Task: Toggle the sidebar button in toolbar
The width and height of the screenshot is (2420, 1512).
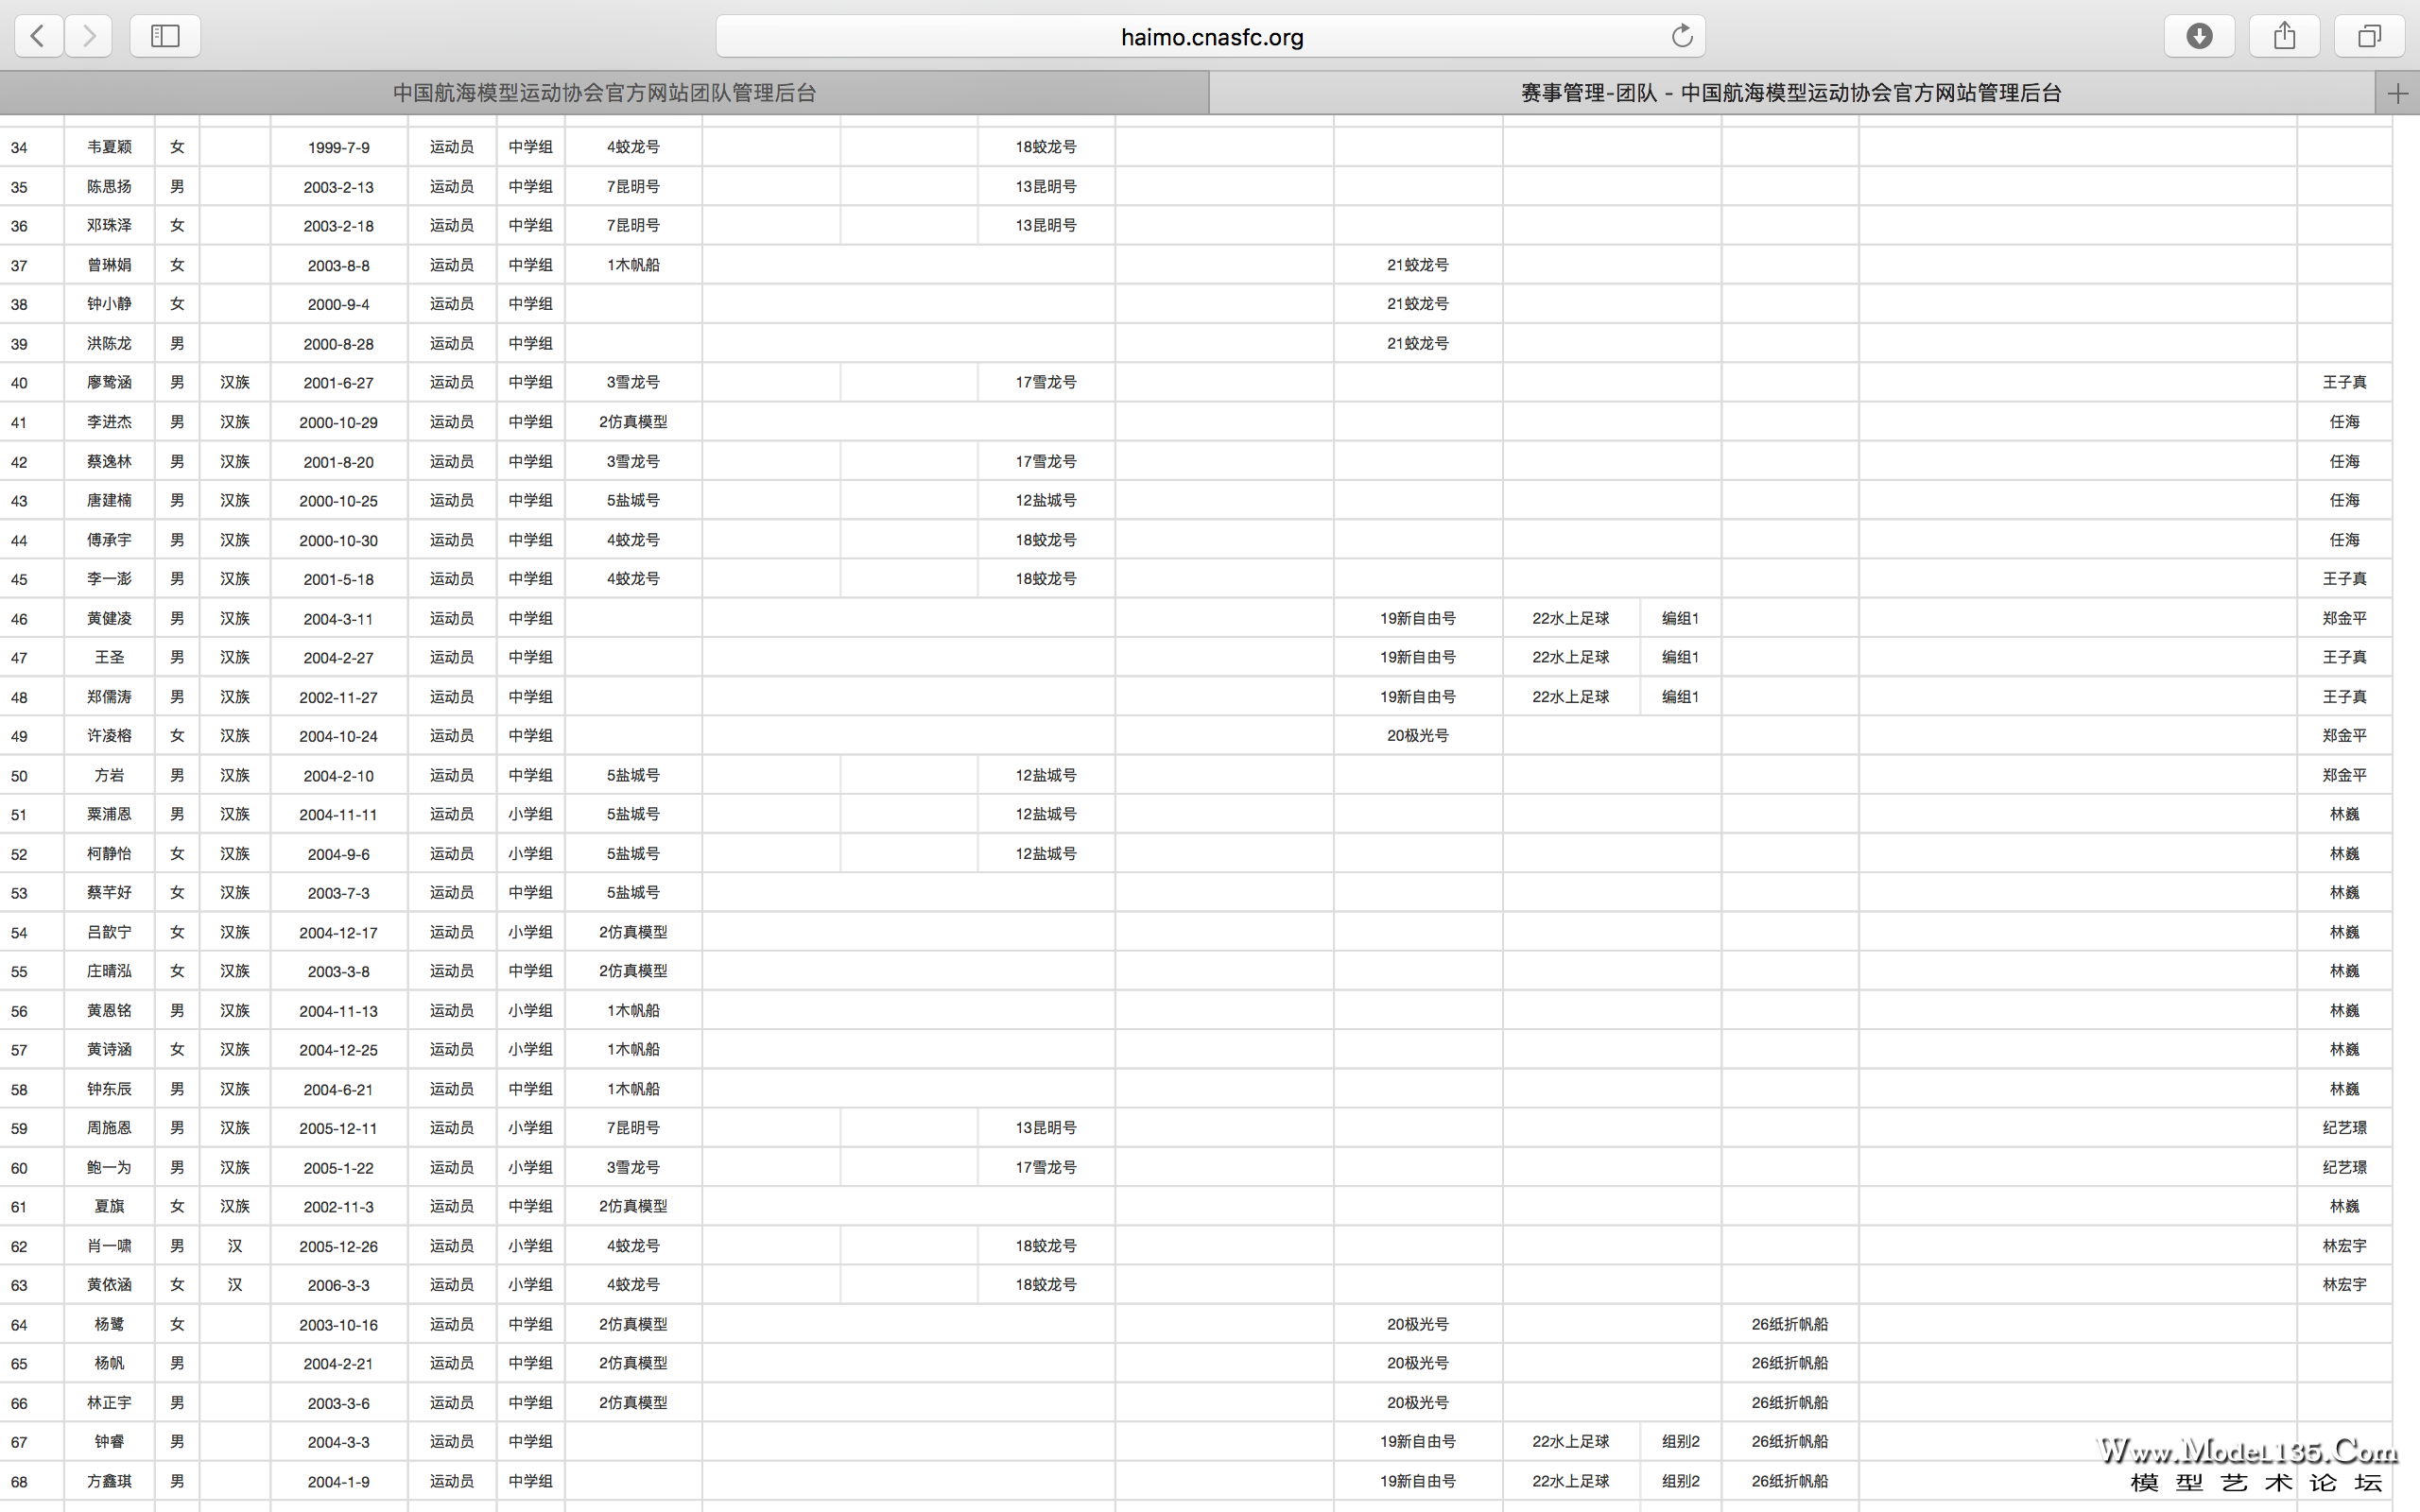Action: click(165, 36)
